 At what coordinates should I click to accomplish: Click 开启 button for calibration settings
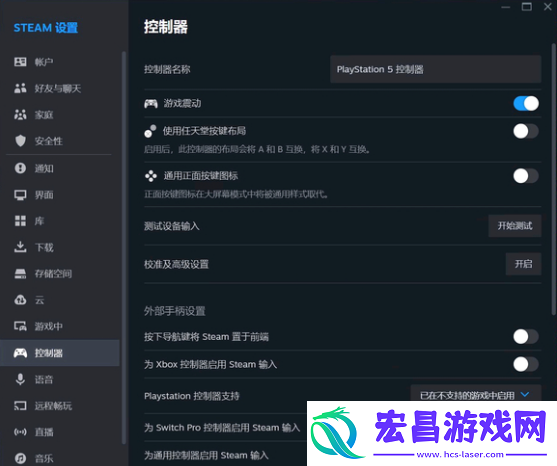coord(523,264)
